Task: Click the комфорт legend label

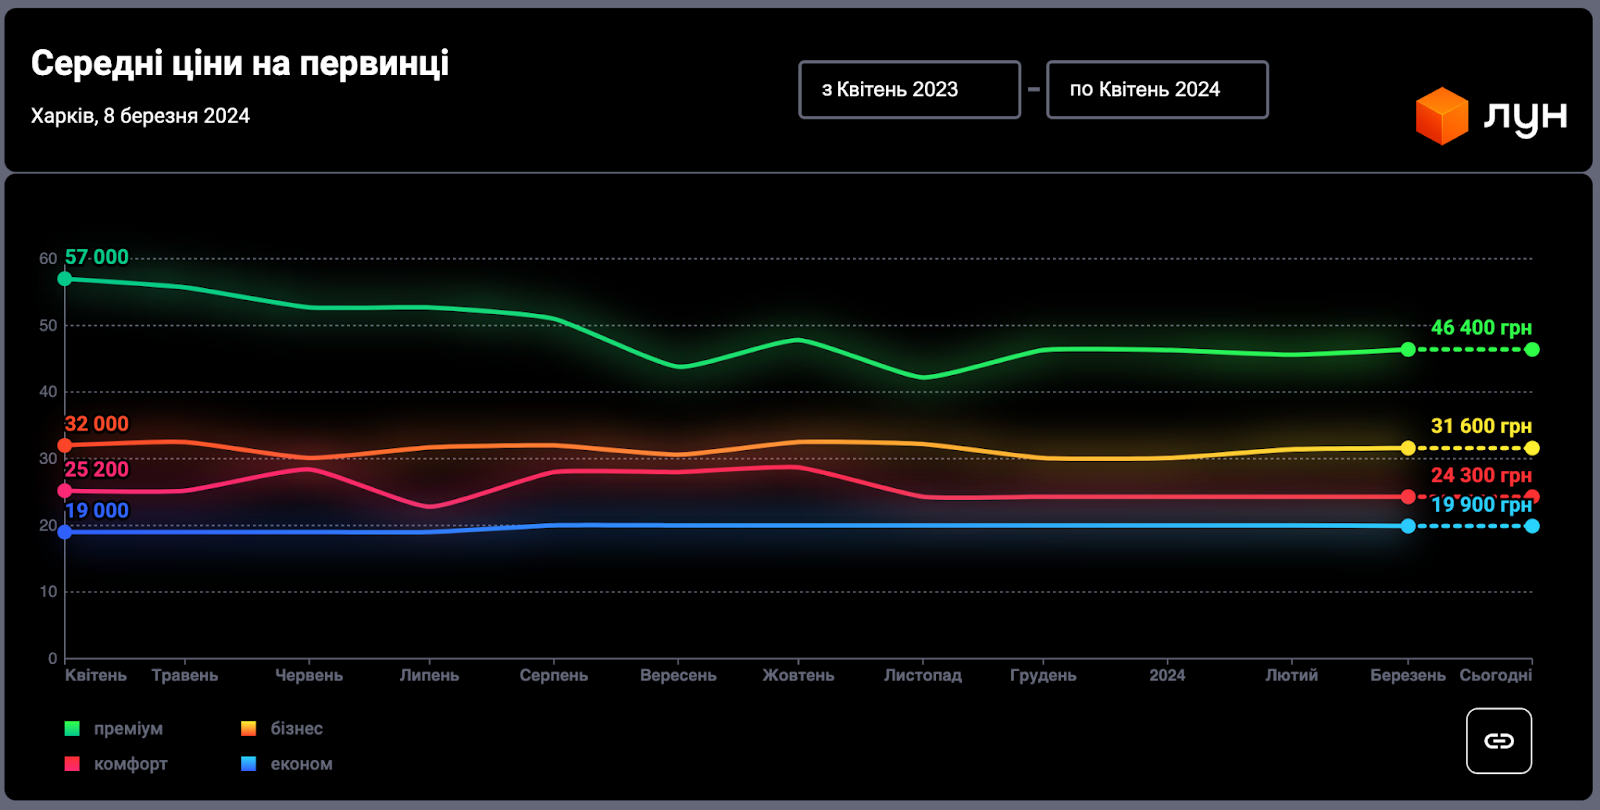Action: click(x=131, y=764)
